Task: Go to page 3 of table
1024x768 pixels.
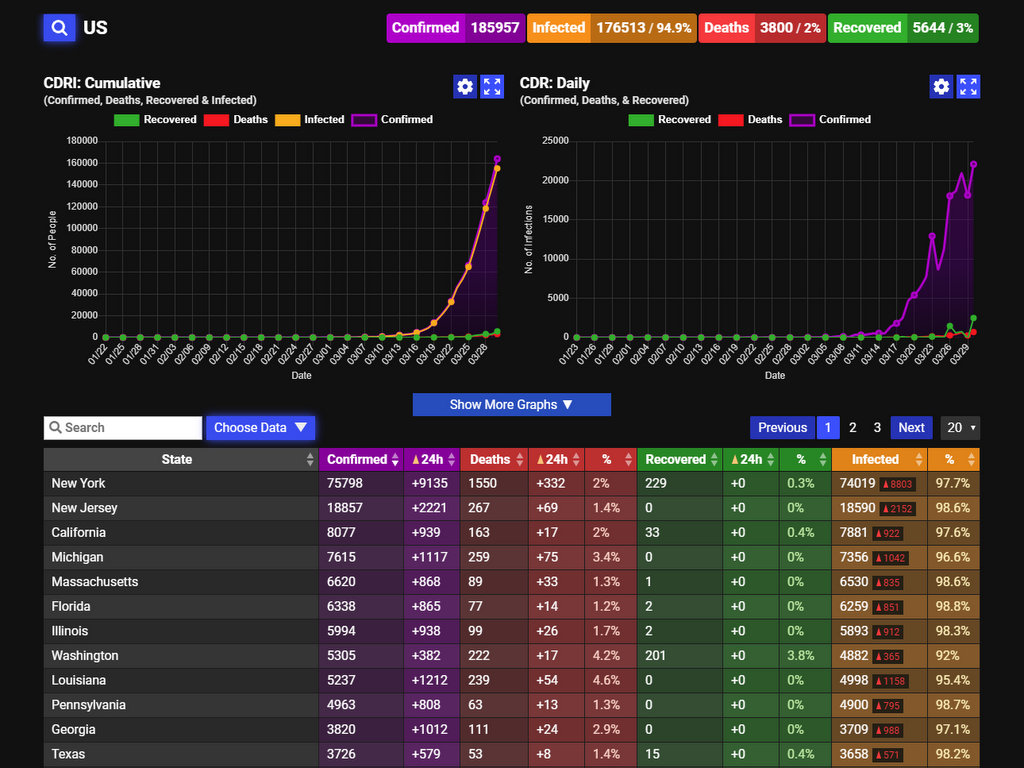Action: pyautogui.click(x=877, y=428)
